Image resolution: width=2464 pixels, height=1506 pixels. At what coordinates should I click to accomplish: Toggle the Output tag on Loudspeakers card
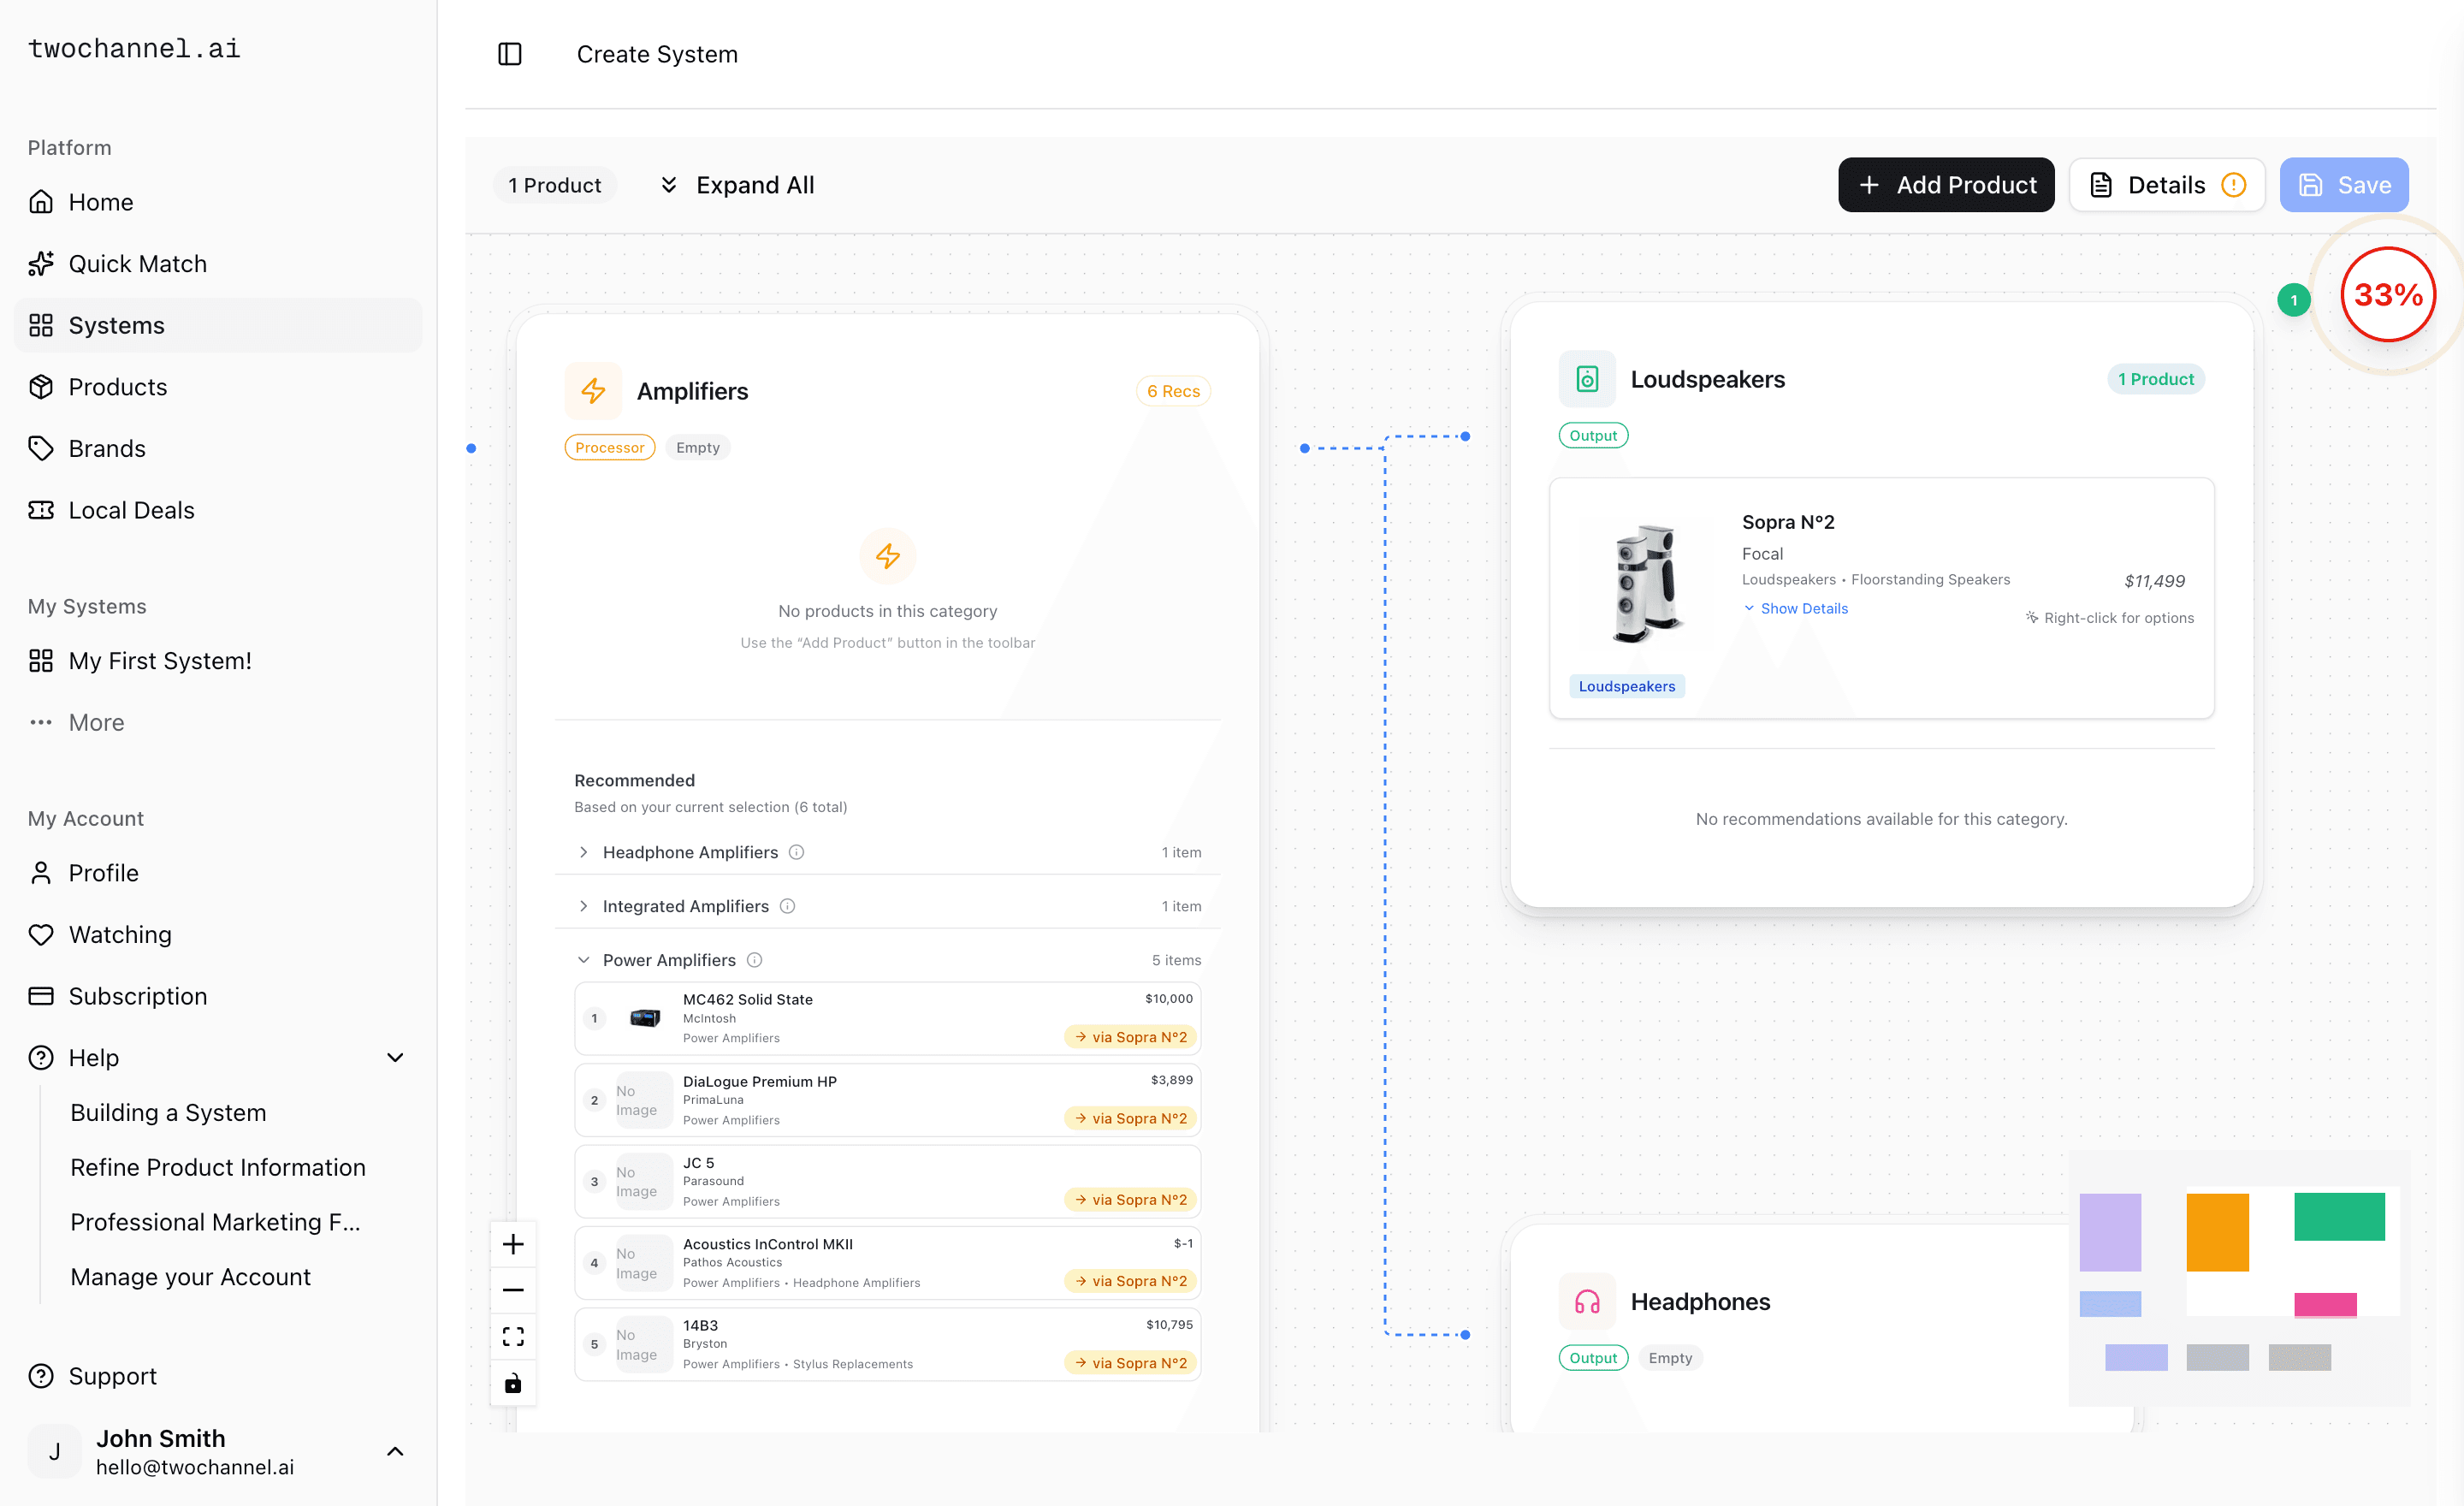(x=1592, y=435)
